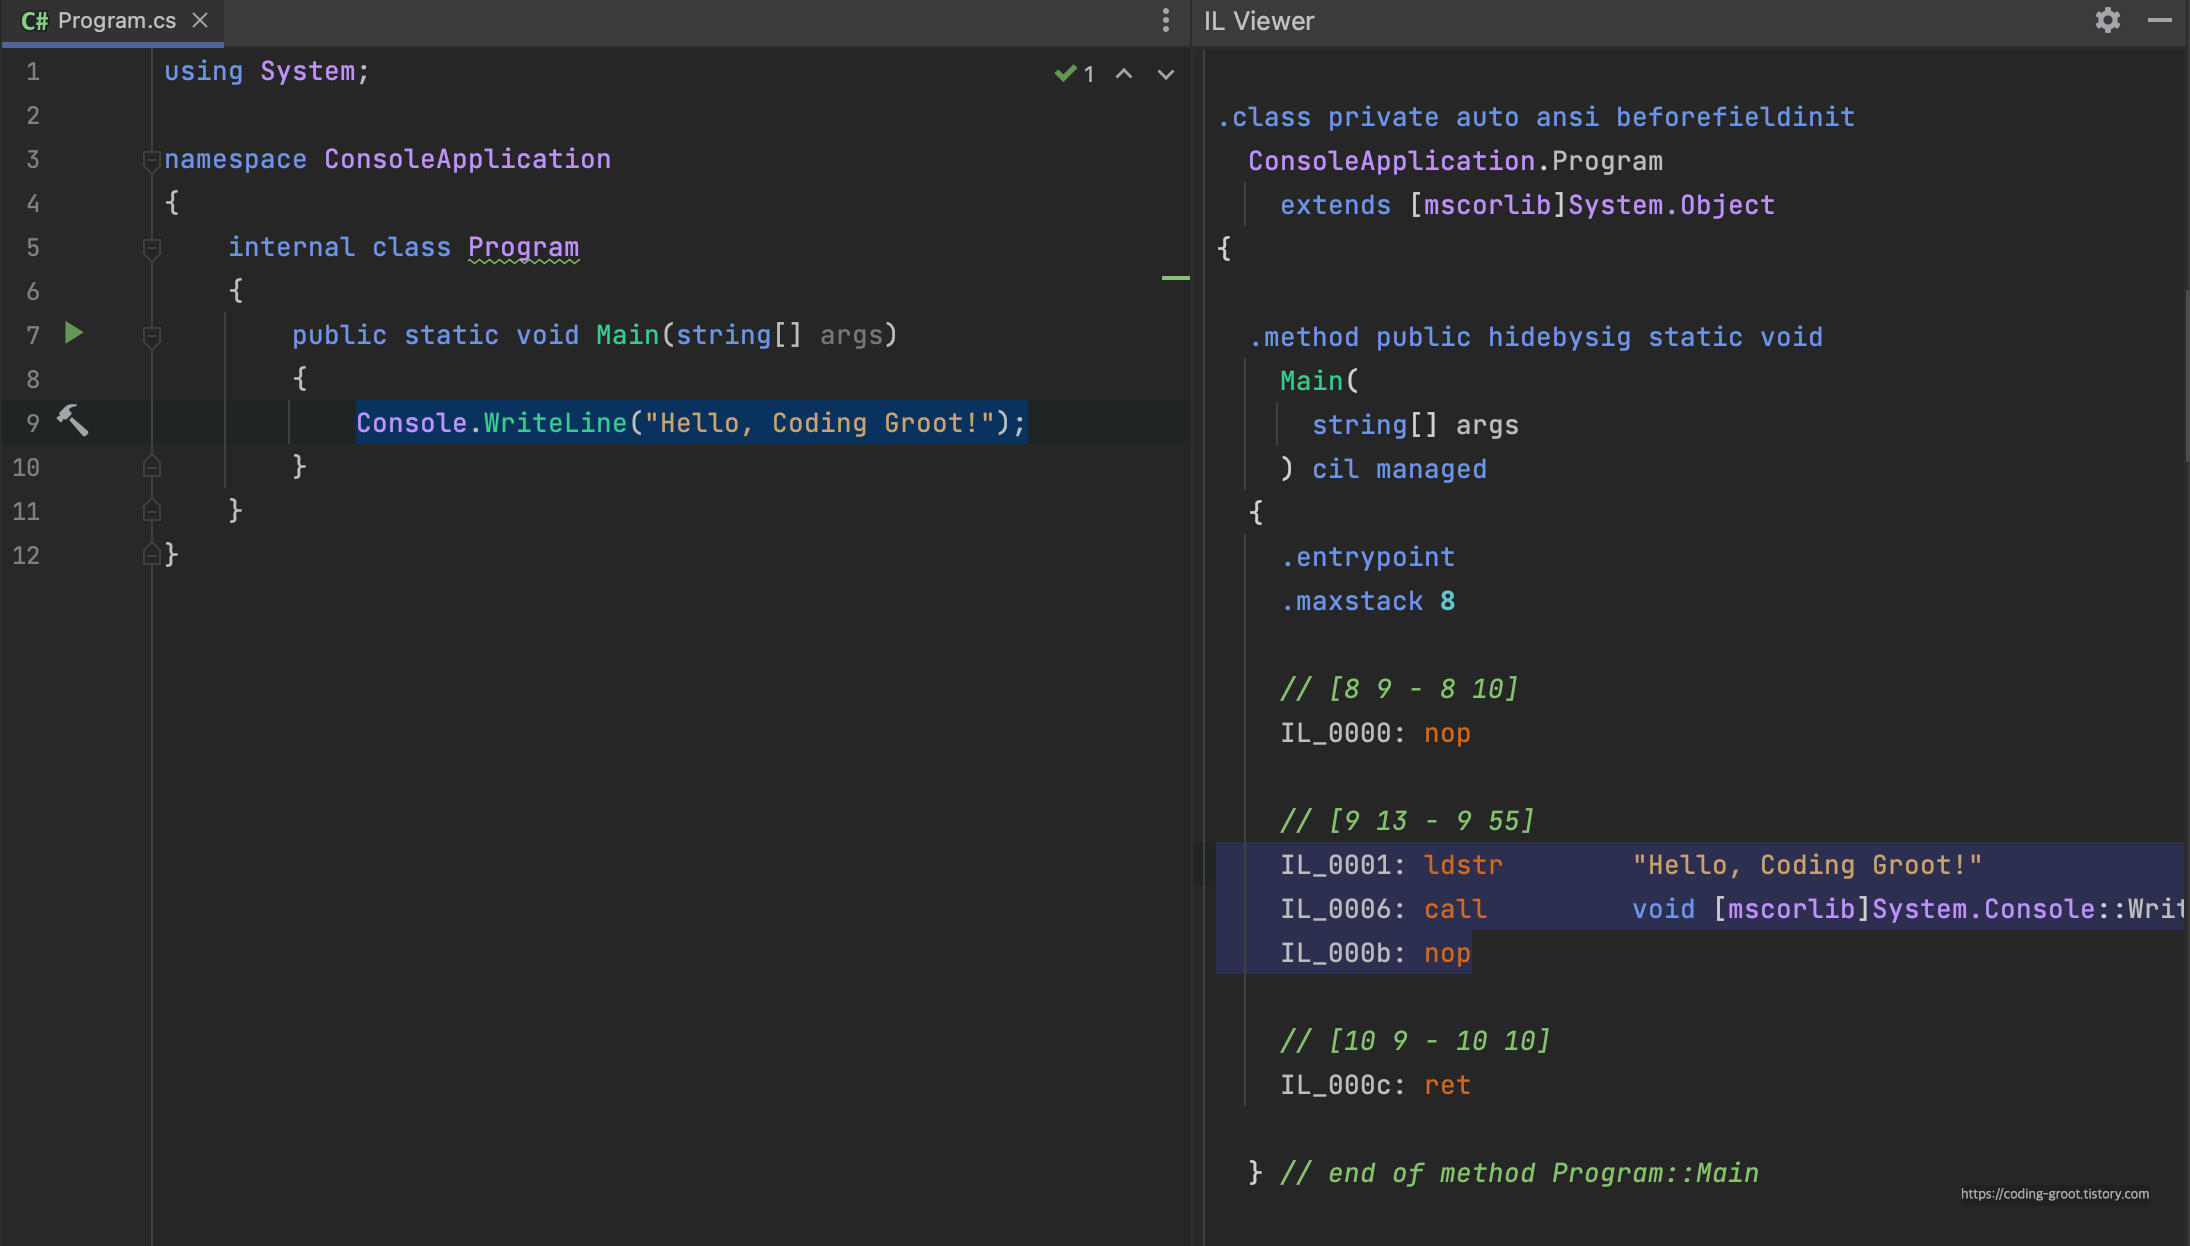Collapse the Main method fold marker
This screenshot has width=2190, height=1246.
tap(151, 336)
